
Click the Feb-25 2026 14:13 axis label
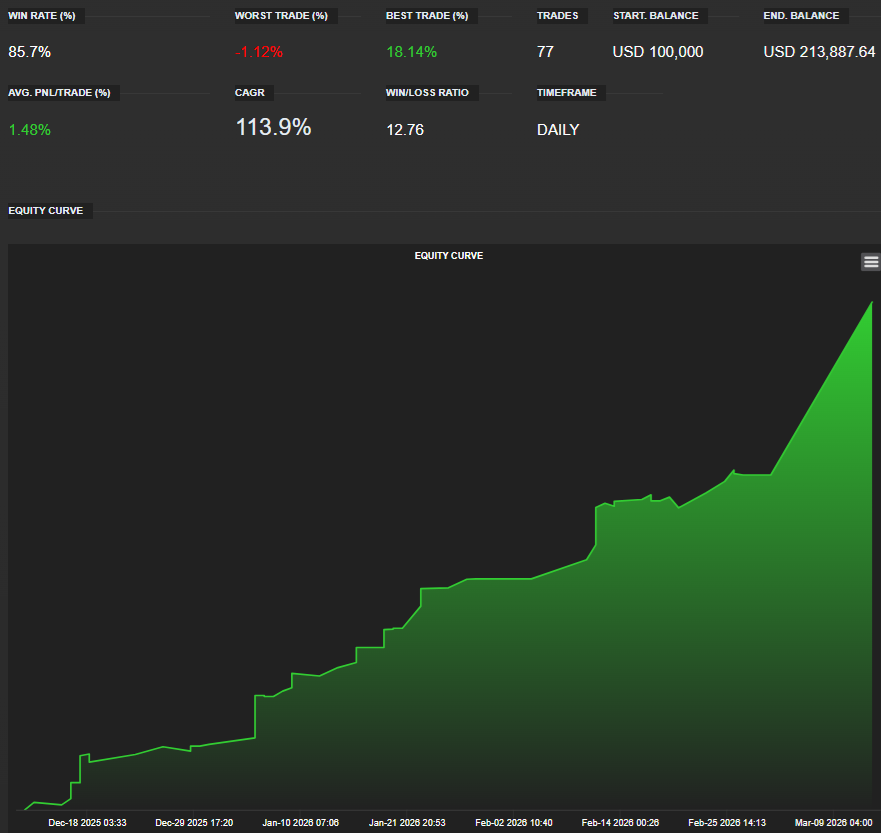pos(727,823)
